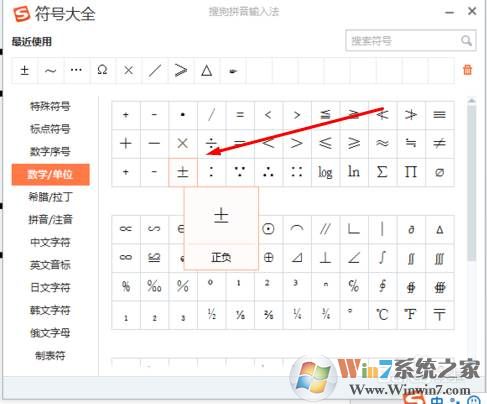Screen dimensions: 487x404
Task: Pick the log symbol
Action: point(325,172)
